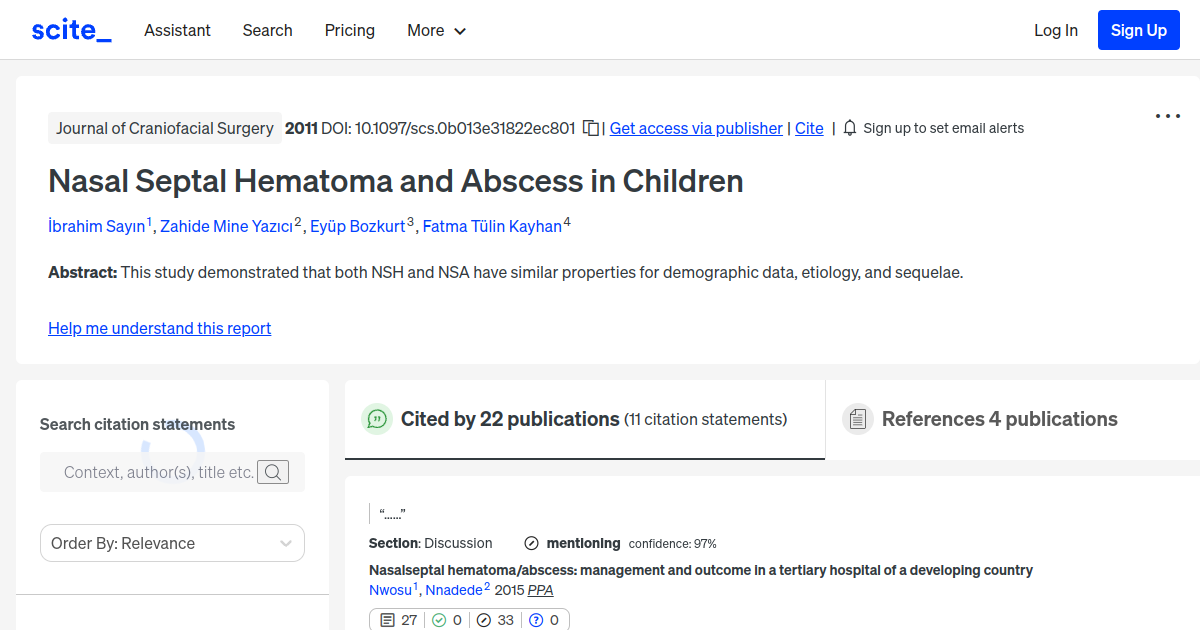Click the mentioning badge icon beside Discussion section
This screenshot has width=1200, height=630.
click(530, 543)
